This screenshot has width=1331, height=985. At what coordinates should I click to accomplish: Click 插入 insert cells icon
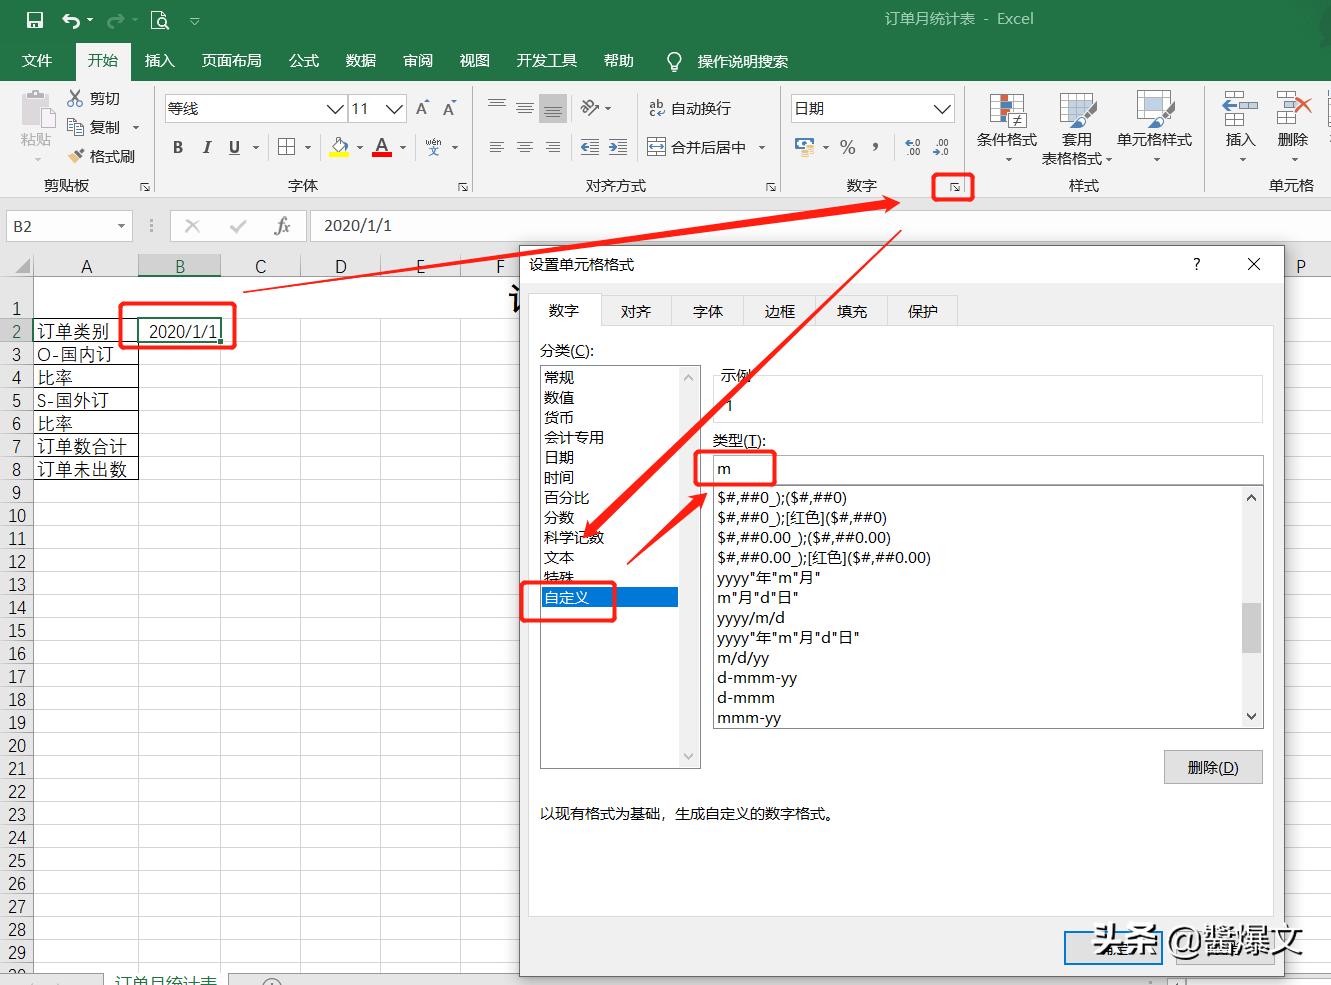coord(1240,127)
